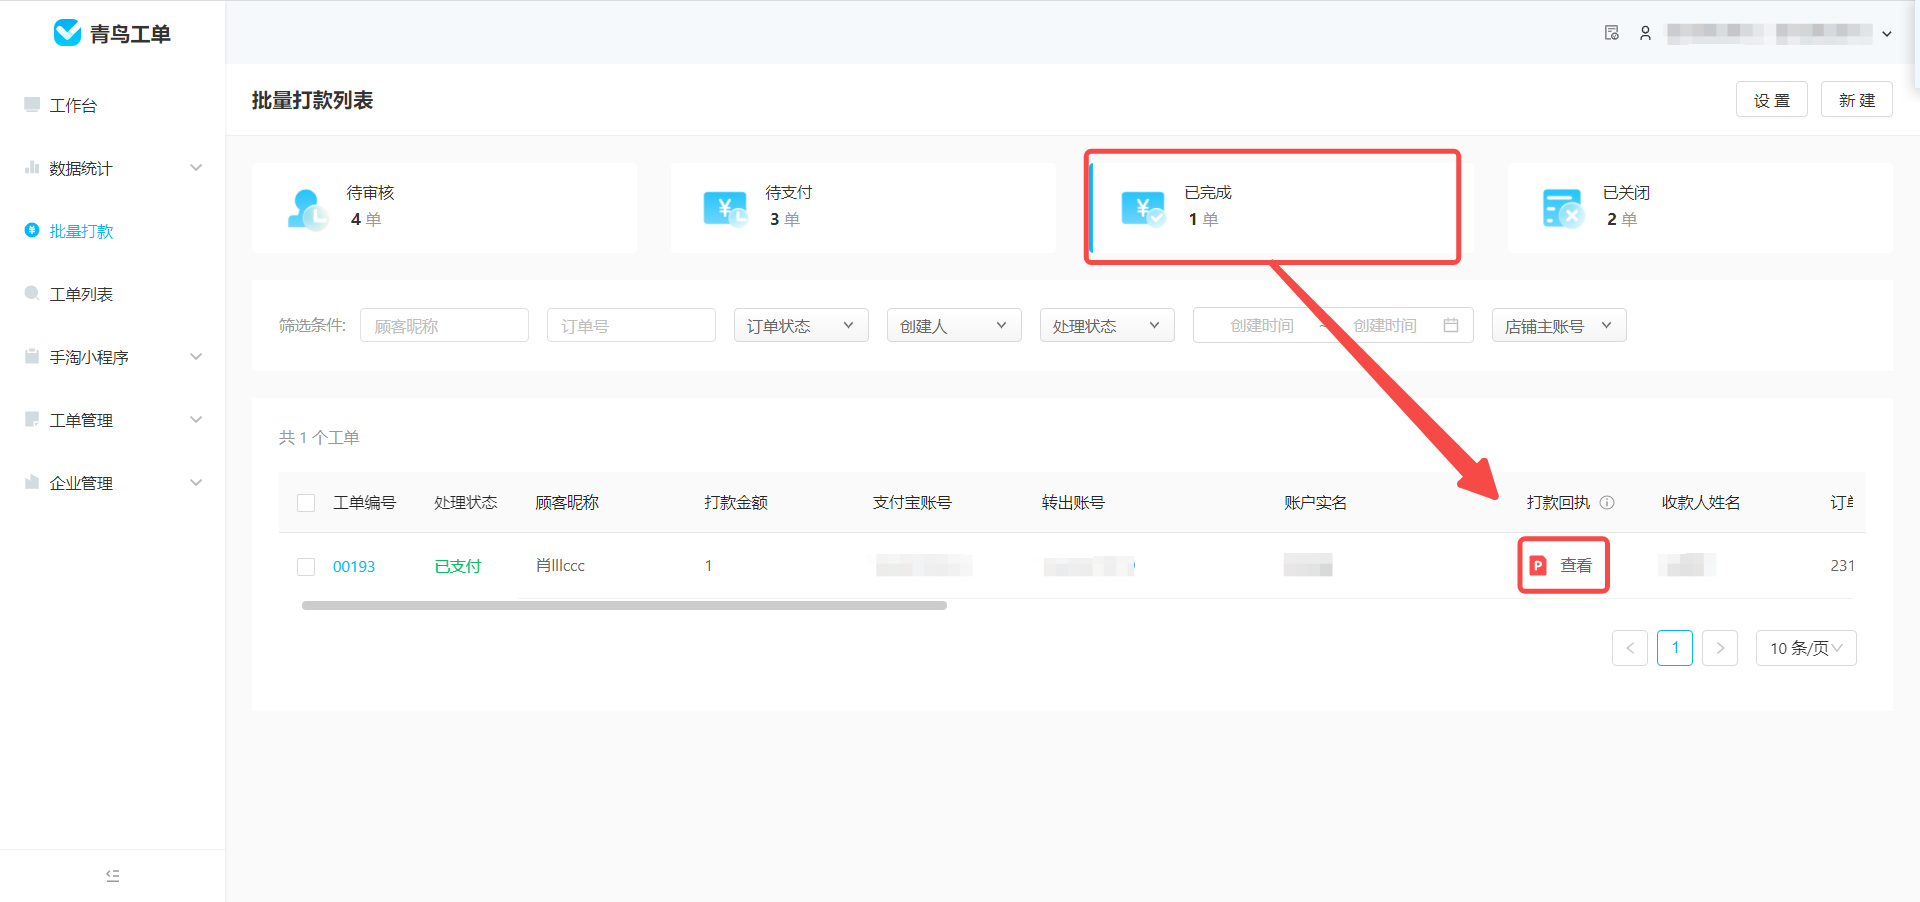Click the 数据统计 chart icon
This screenshot has width=1920, height=902.
pyautogui.click(x=32, y=168)
